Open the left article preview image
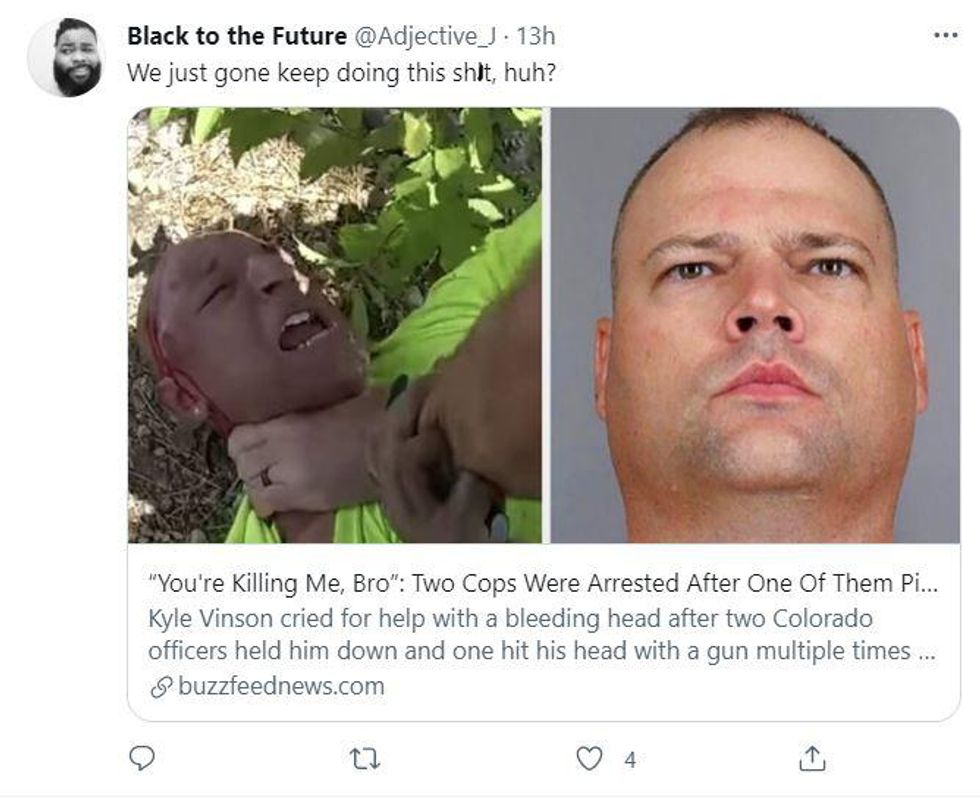This screenshot has height=801, width=980. (335, 325)
